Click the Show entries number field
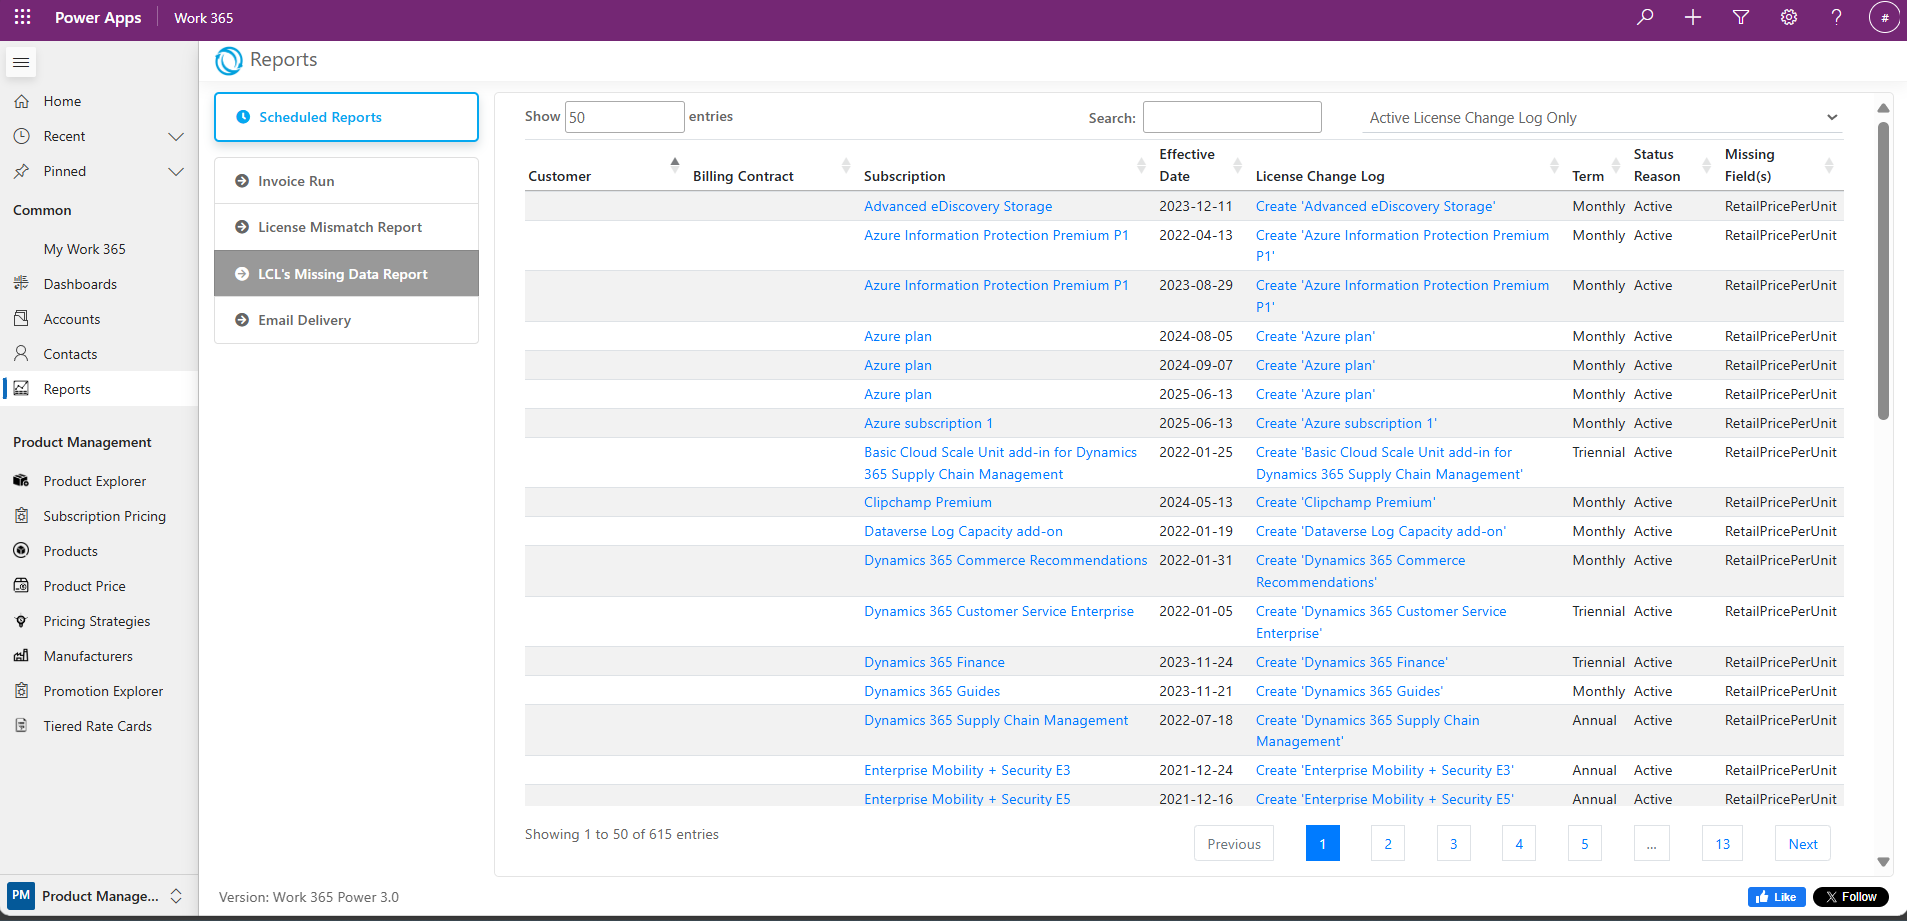 [625, 117]
